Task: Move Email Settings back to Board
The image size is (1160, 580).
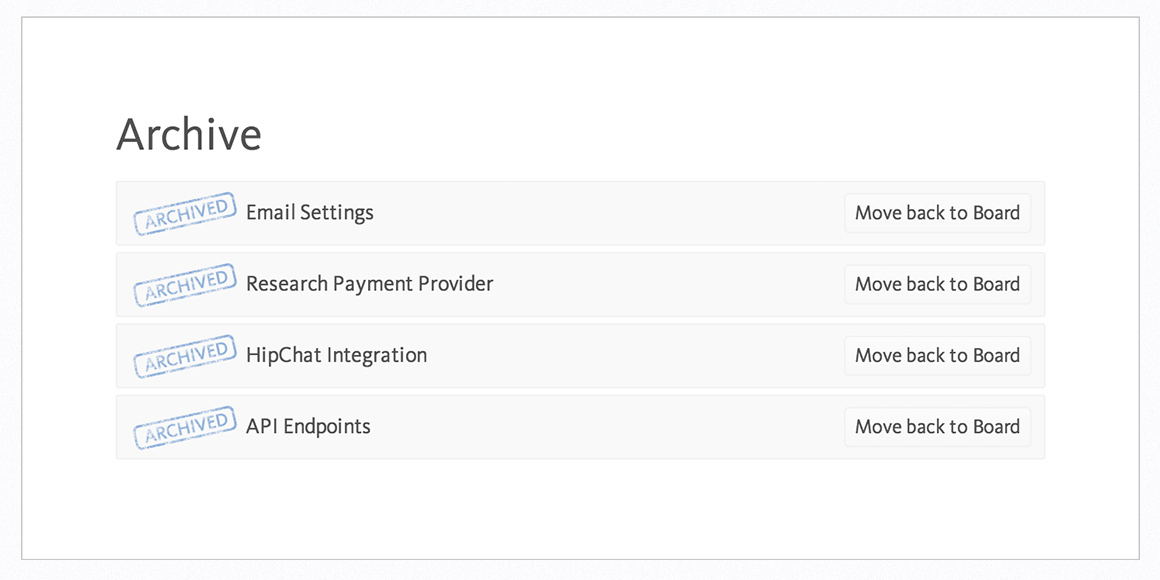Action: pyautogui.click(x=937, y=213)
